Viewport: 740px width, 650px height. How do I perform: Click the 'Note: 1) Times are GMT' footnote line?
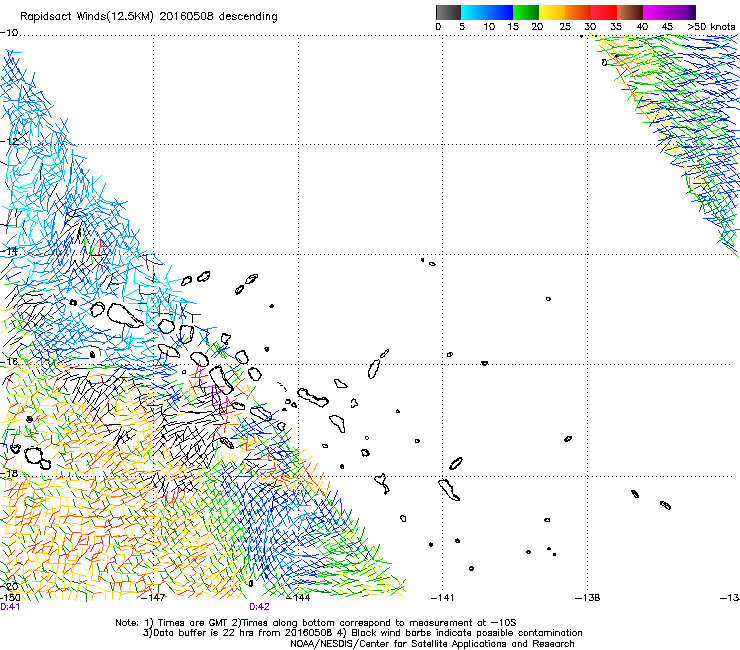(x=315, y=623)
